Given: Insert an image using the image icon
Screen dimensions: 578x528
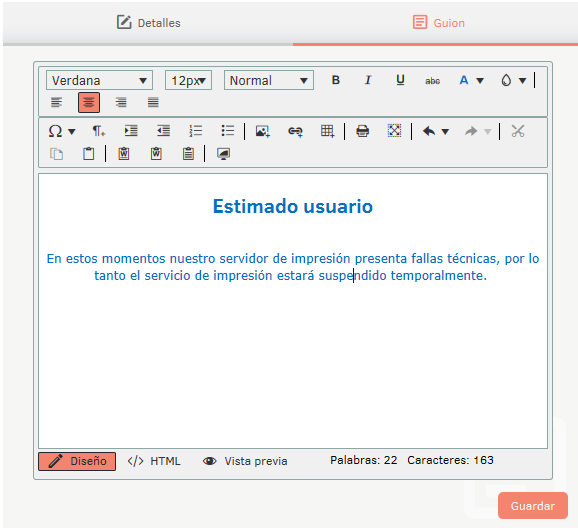Looking at the screenshot, I should (x=262, y=131).
